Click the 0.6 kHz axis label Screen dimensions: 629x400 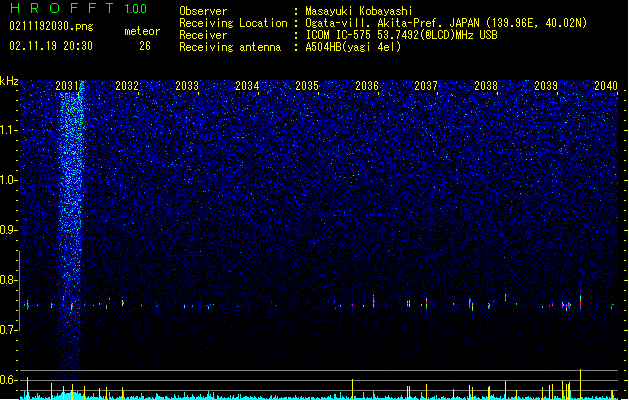[x=9, y=380]
